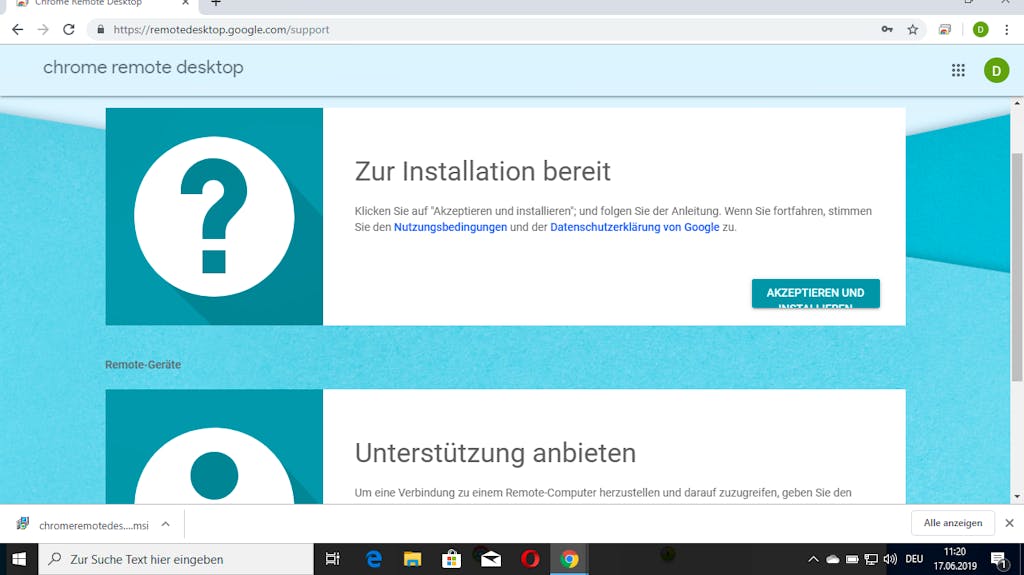
Task: Reload the Chrome Remote Desktop page
Action: click(x=69, y=29)
